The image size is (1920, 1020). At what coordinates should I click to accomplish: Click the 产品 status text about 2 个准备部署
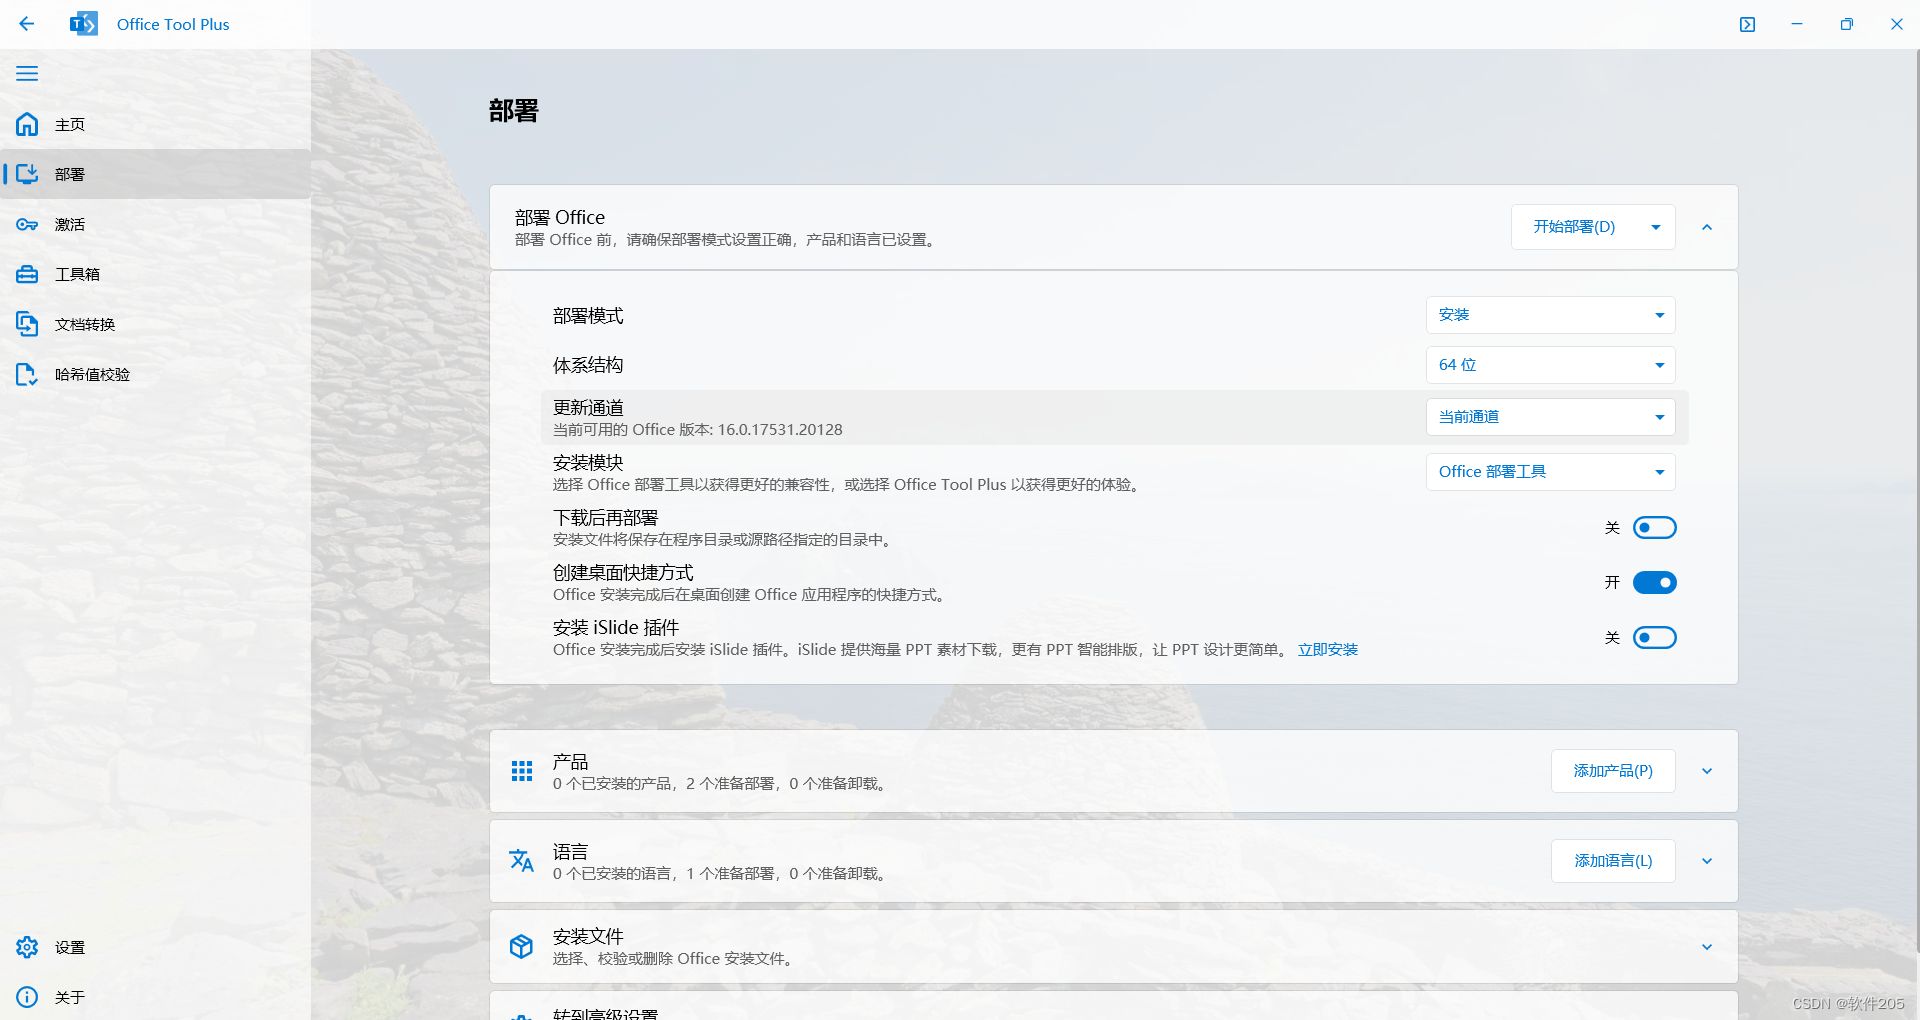point(721,784)
